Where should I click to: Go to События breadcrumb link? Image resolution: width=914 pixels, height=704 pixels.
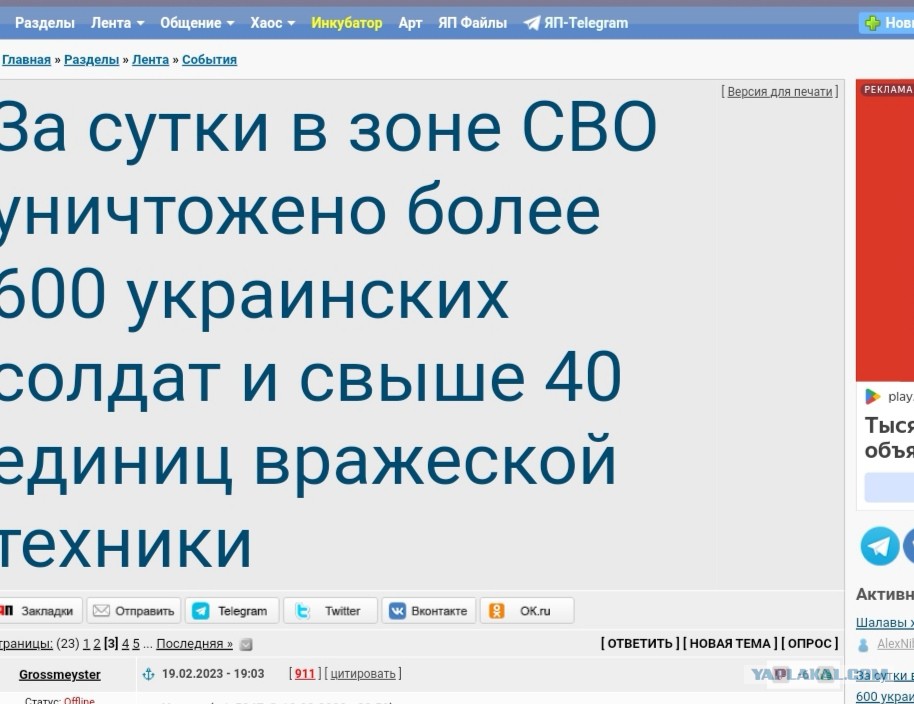click(209, 59)
